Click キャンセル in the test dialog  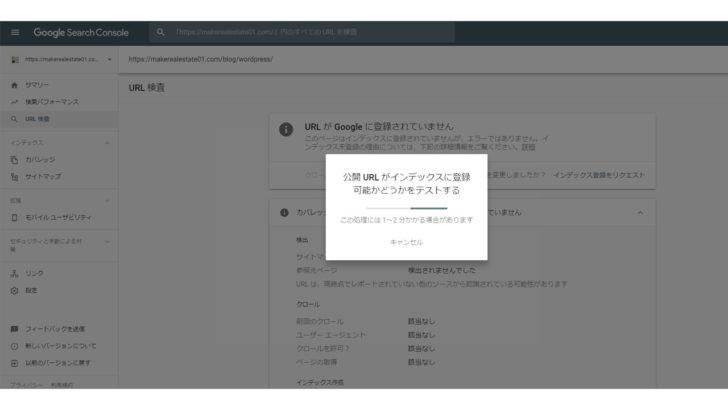coord(406,242)
